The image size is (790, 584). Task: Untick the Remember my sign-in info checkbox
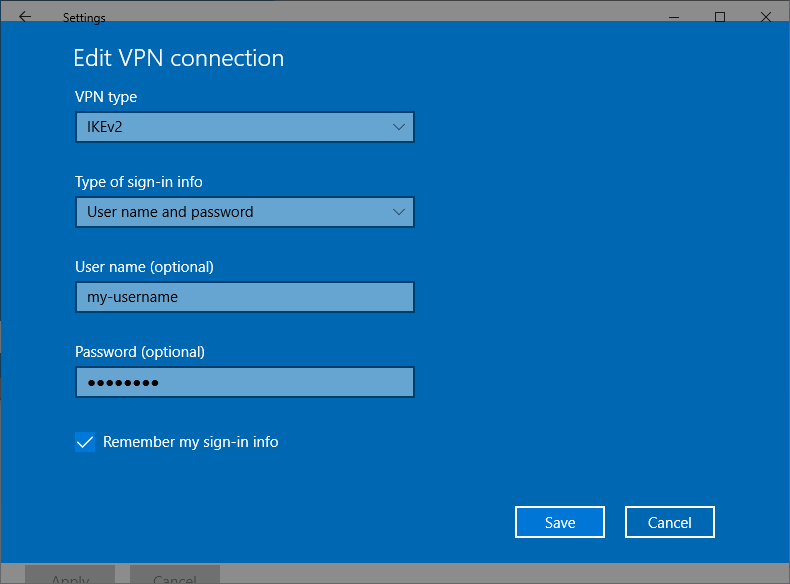[x=85, y=442]
